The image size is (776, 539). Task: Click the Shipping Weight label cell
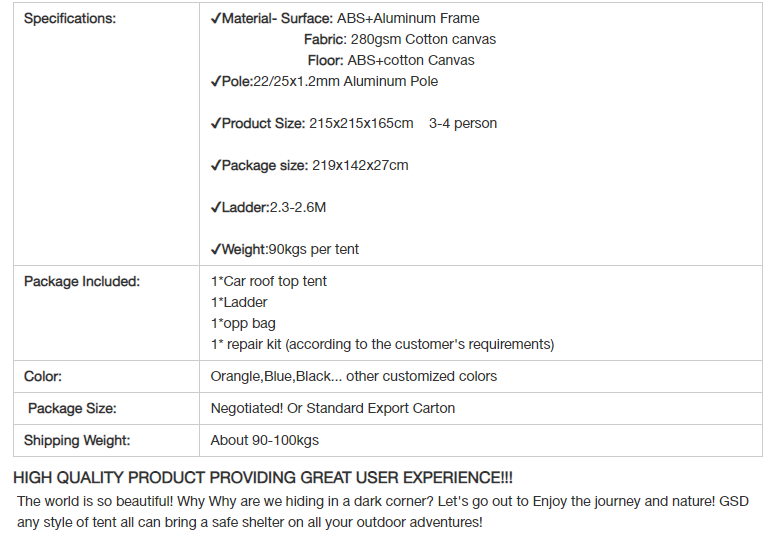tap(106, 441)
